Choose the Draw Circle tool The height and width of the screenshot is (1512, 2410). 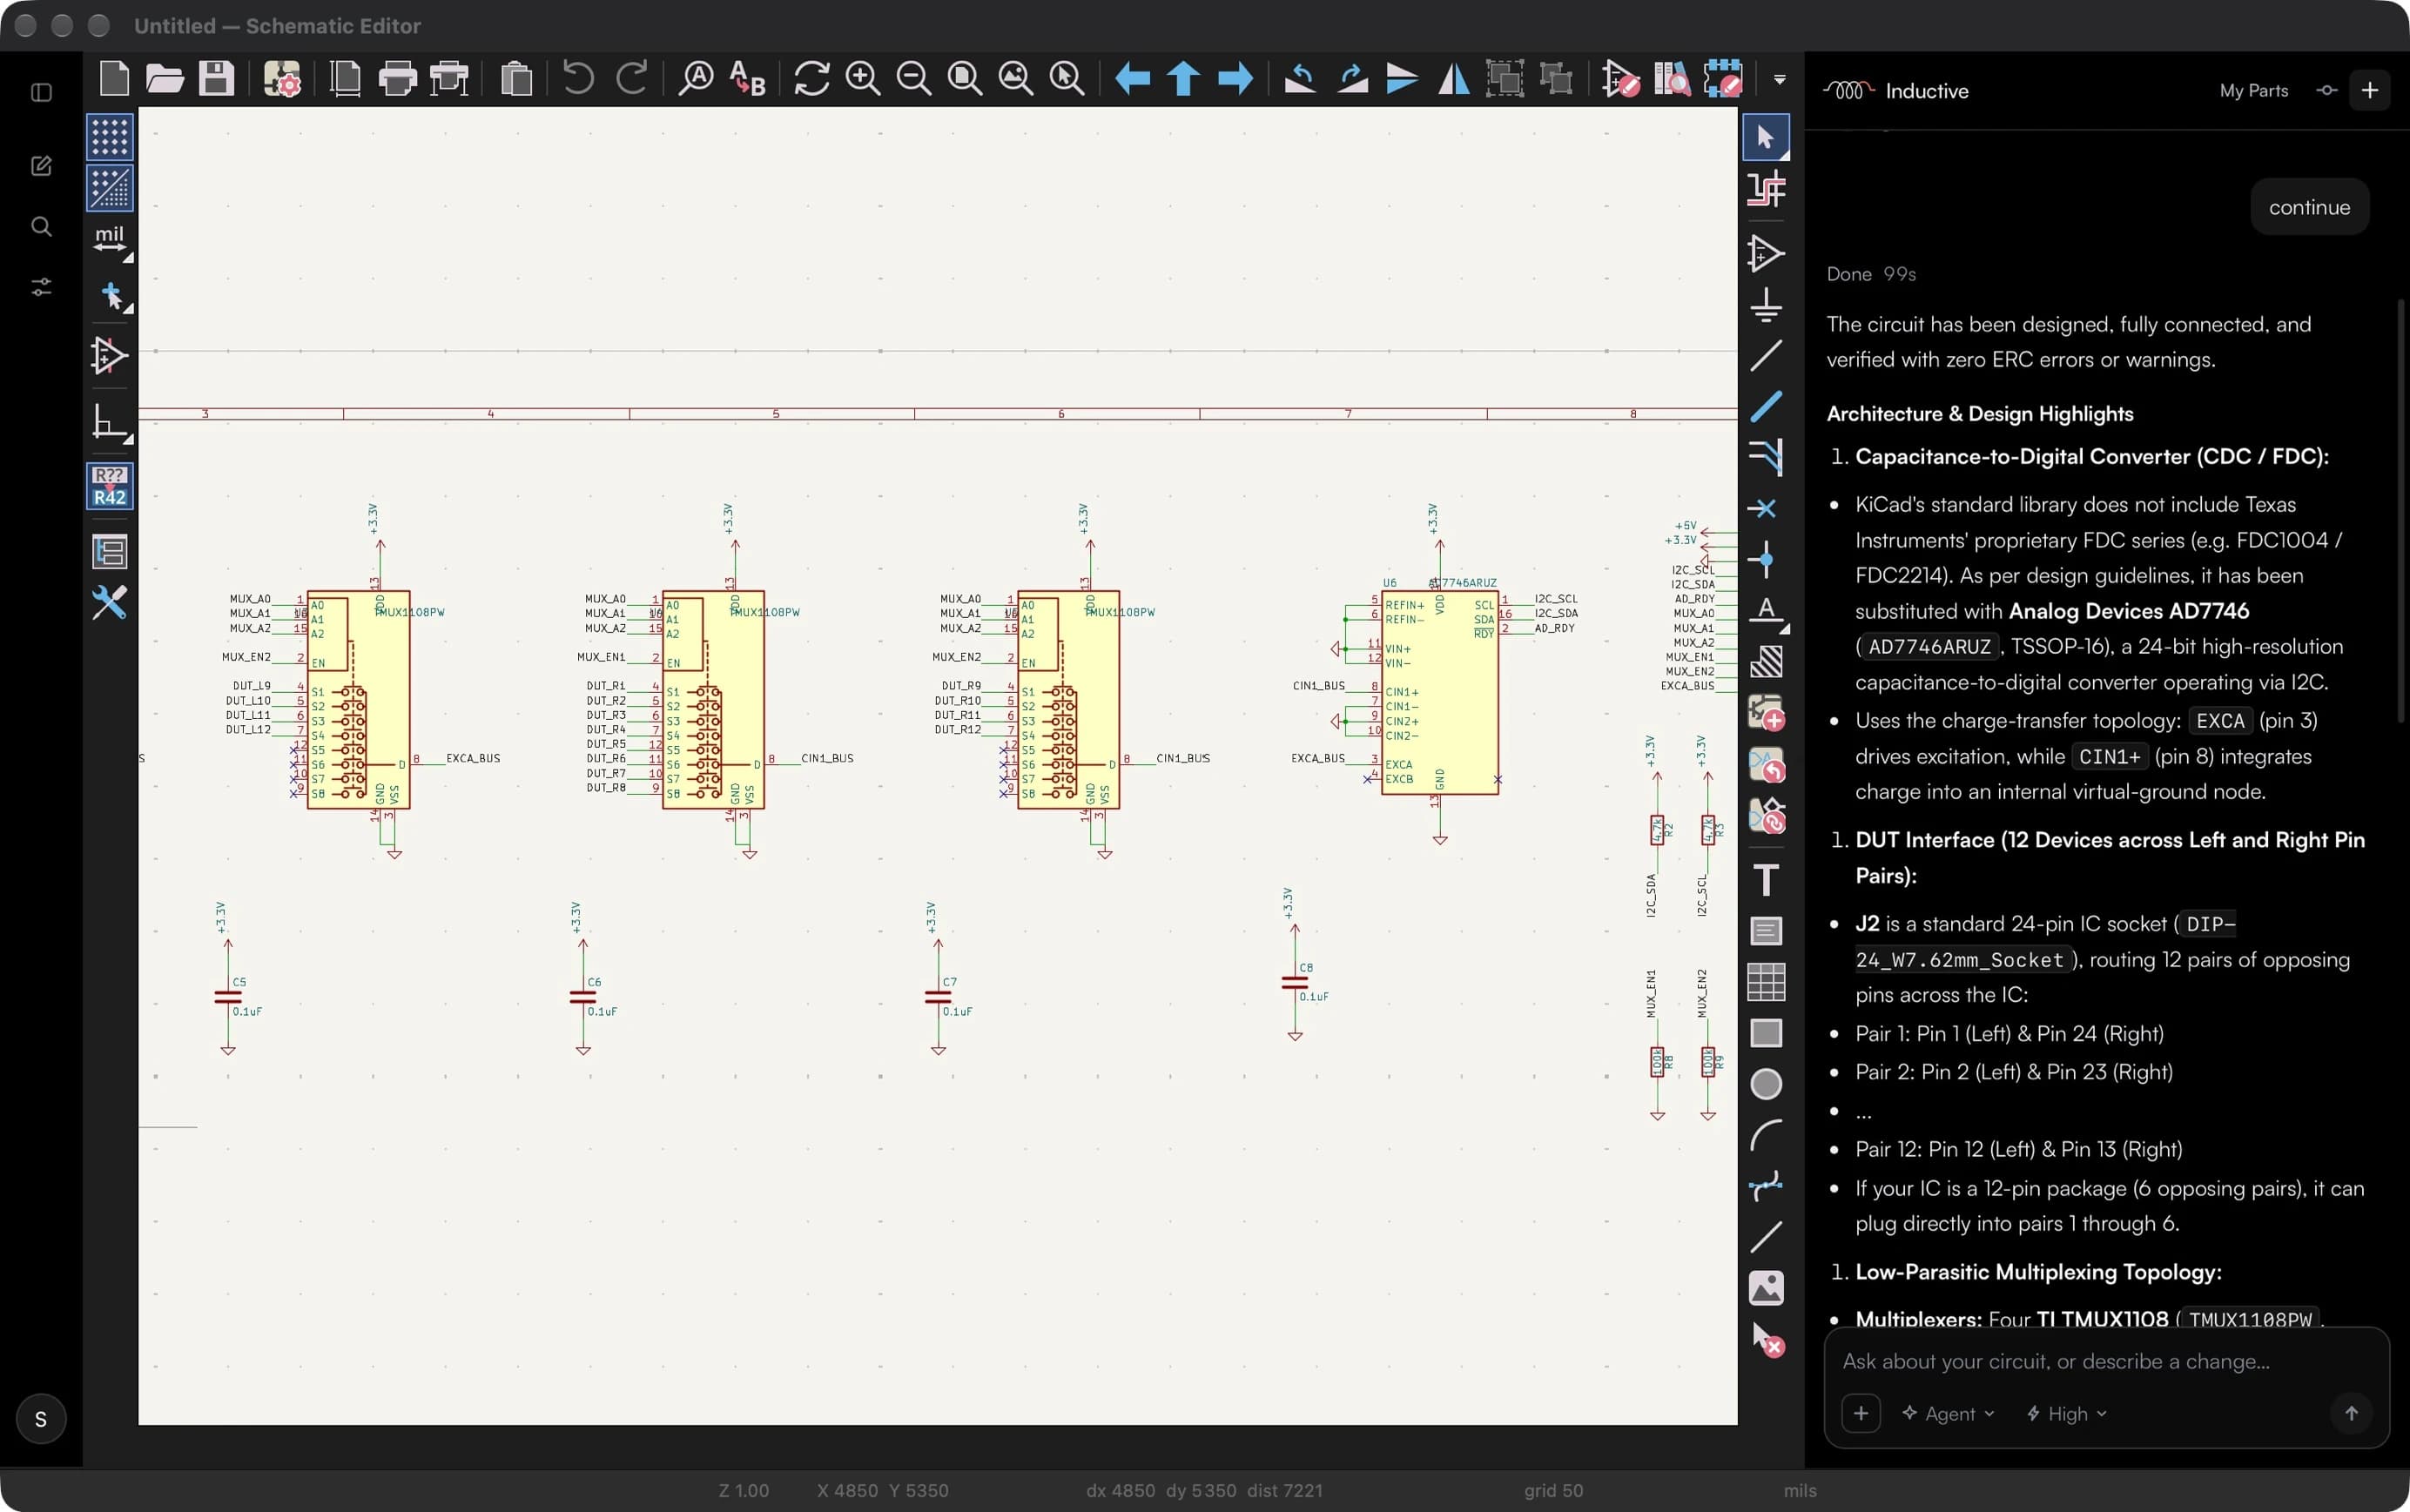pos(1766,1084)
